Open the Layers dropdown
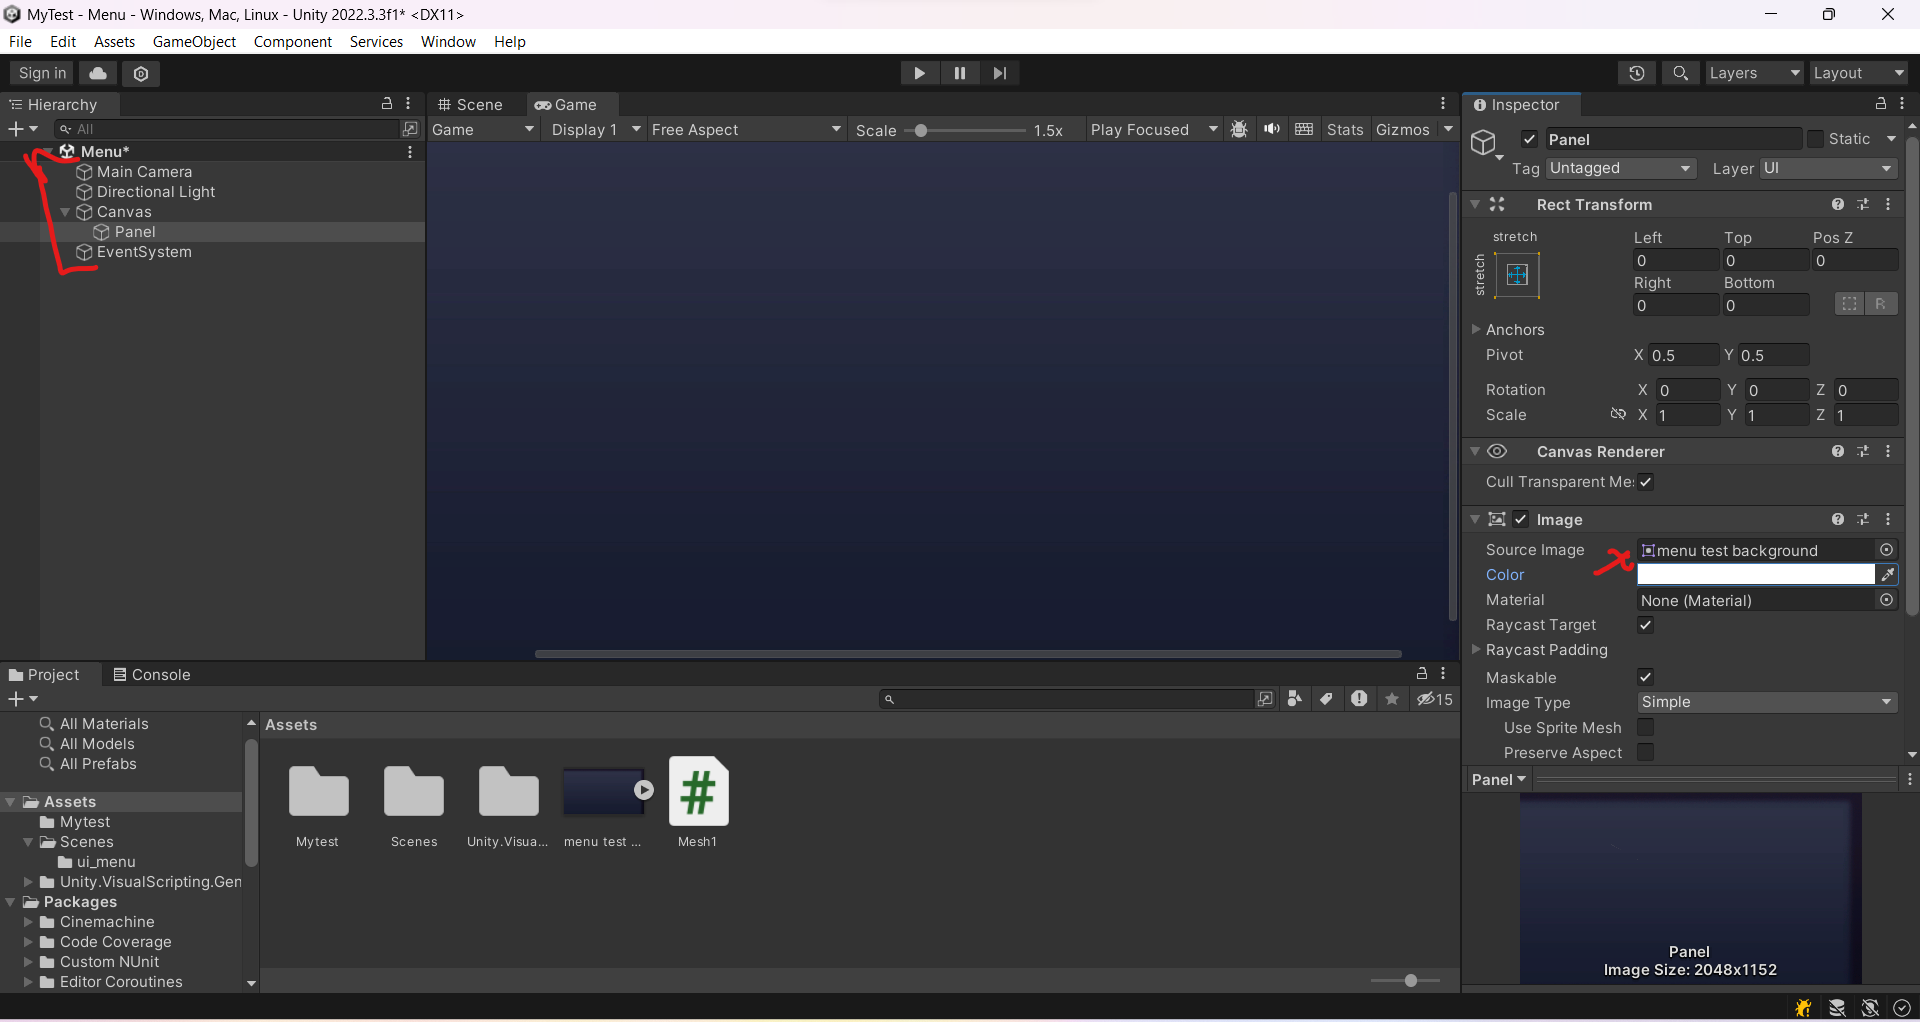Screen dimensions: 1920x1022 [x=1754, y=73]
